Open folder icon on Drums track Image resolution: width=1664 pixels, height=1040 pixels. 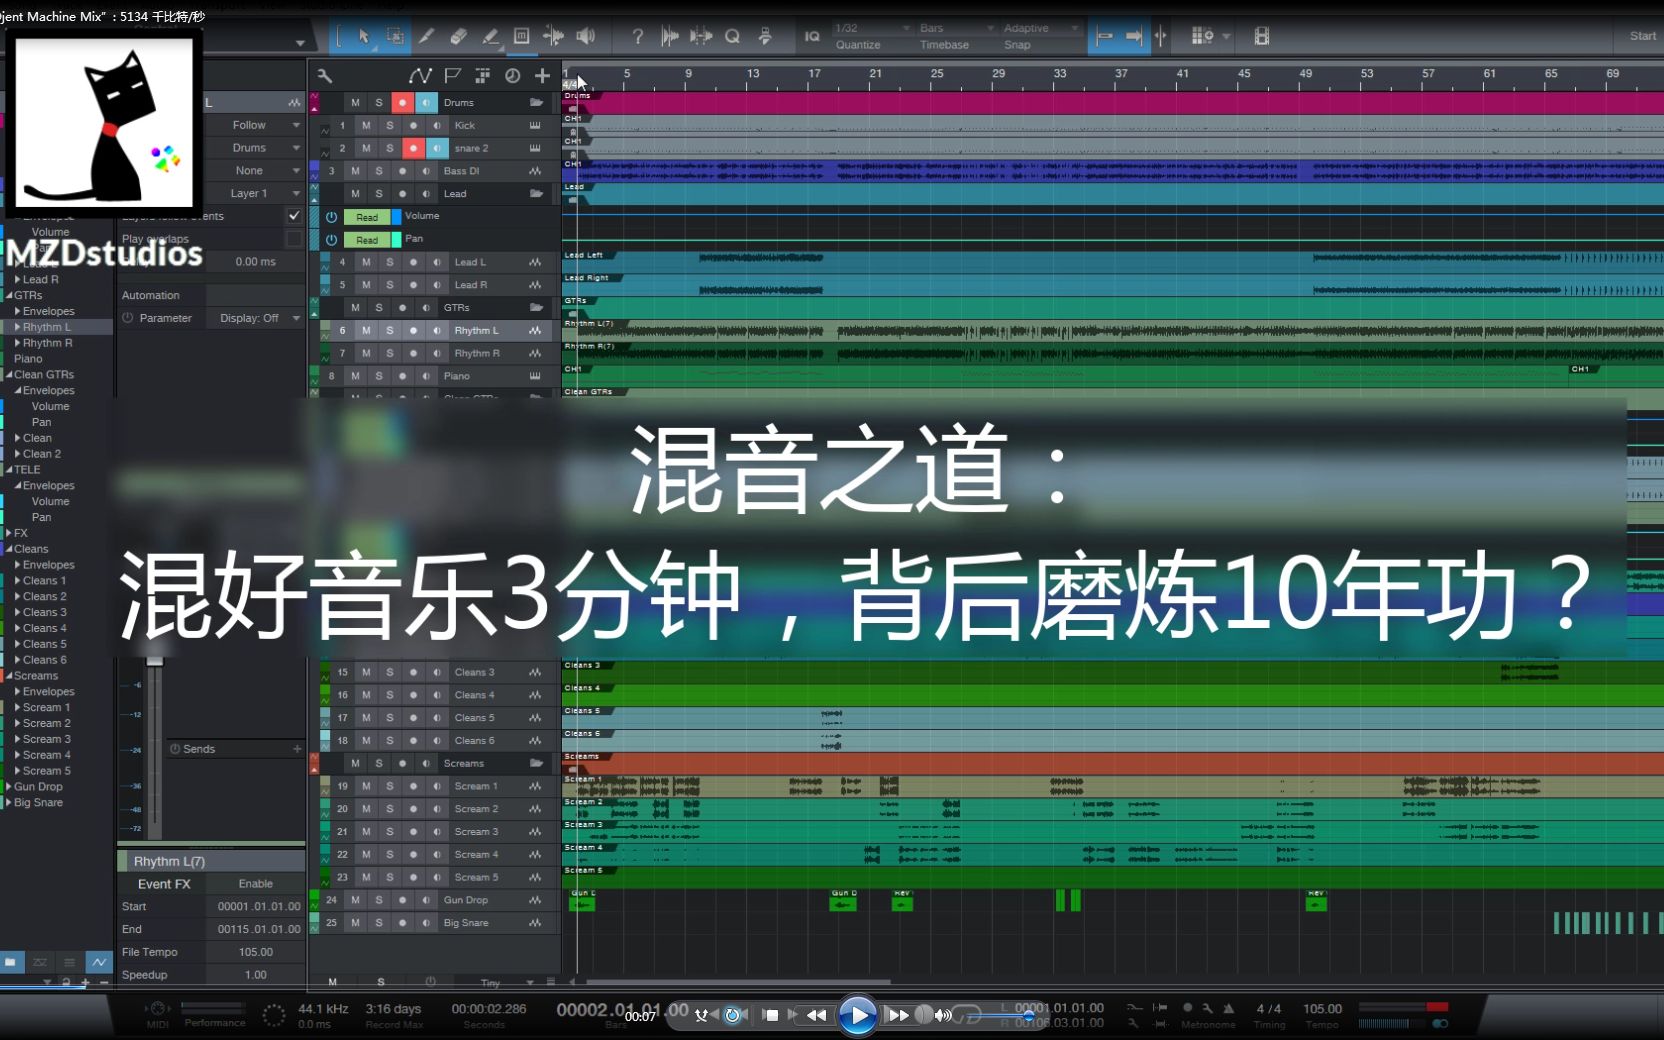tap(536, 102)
